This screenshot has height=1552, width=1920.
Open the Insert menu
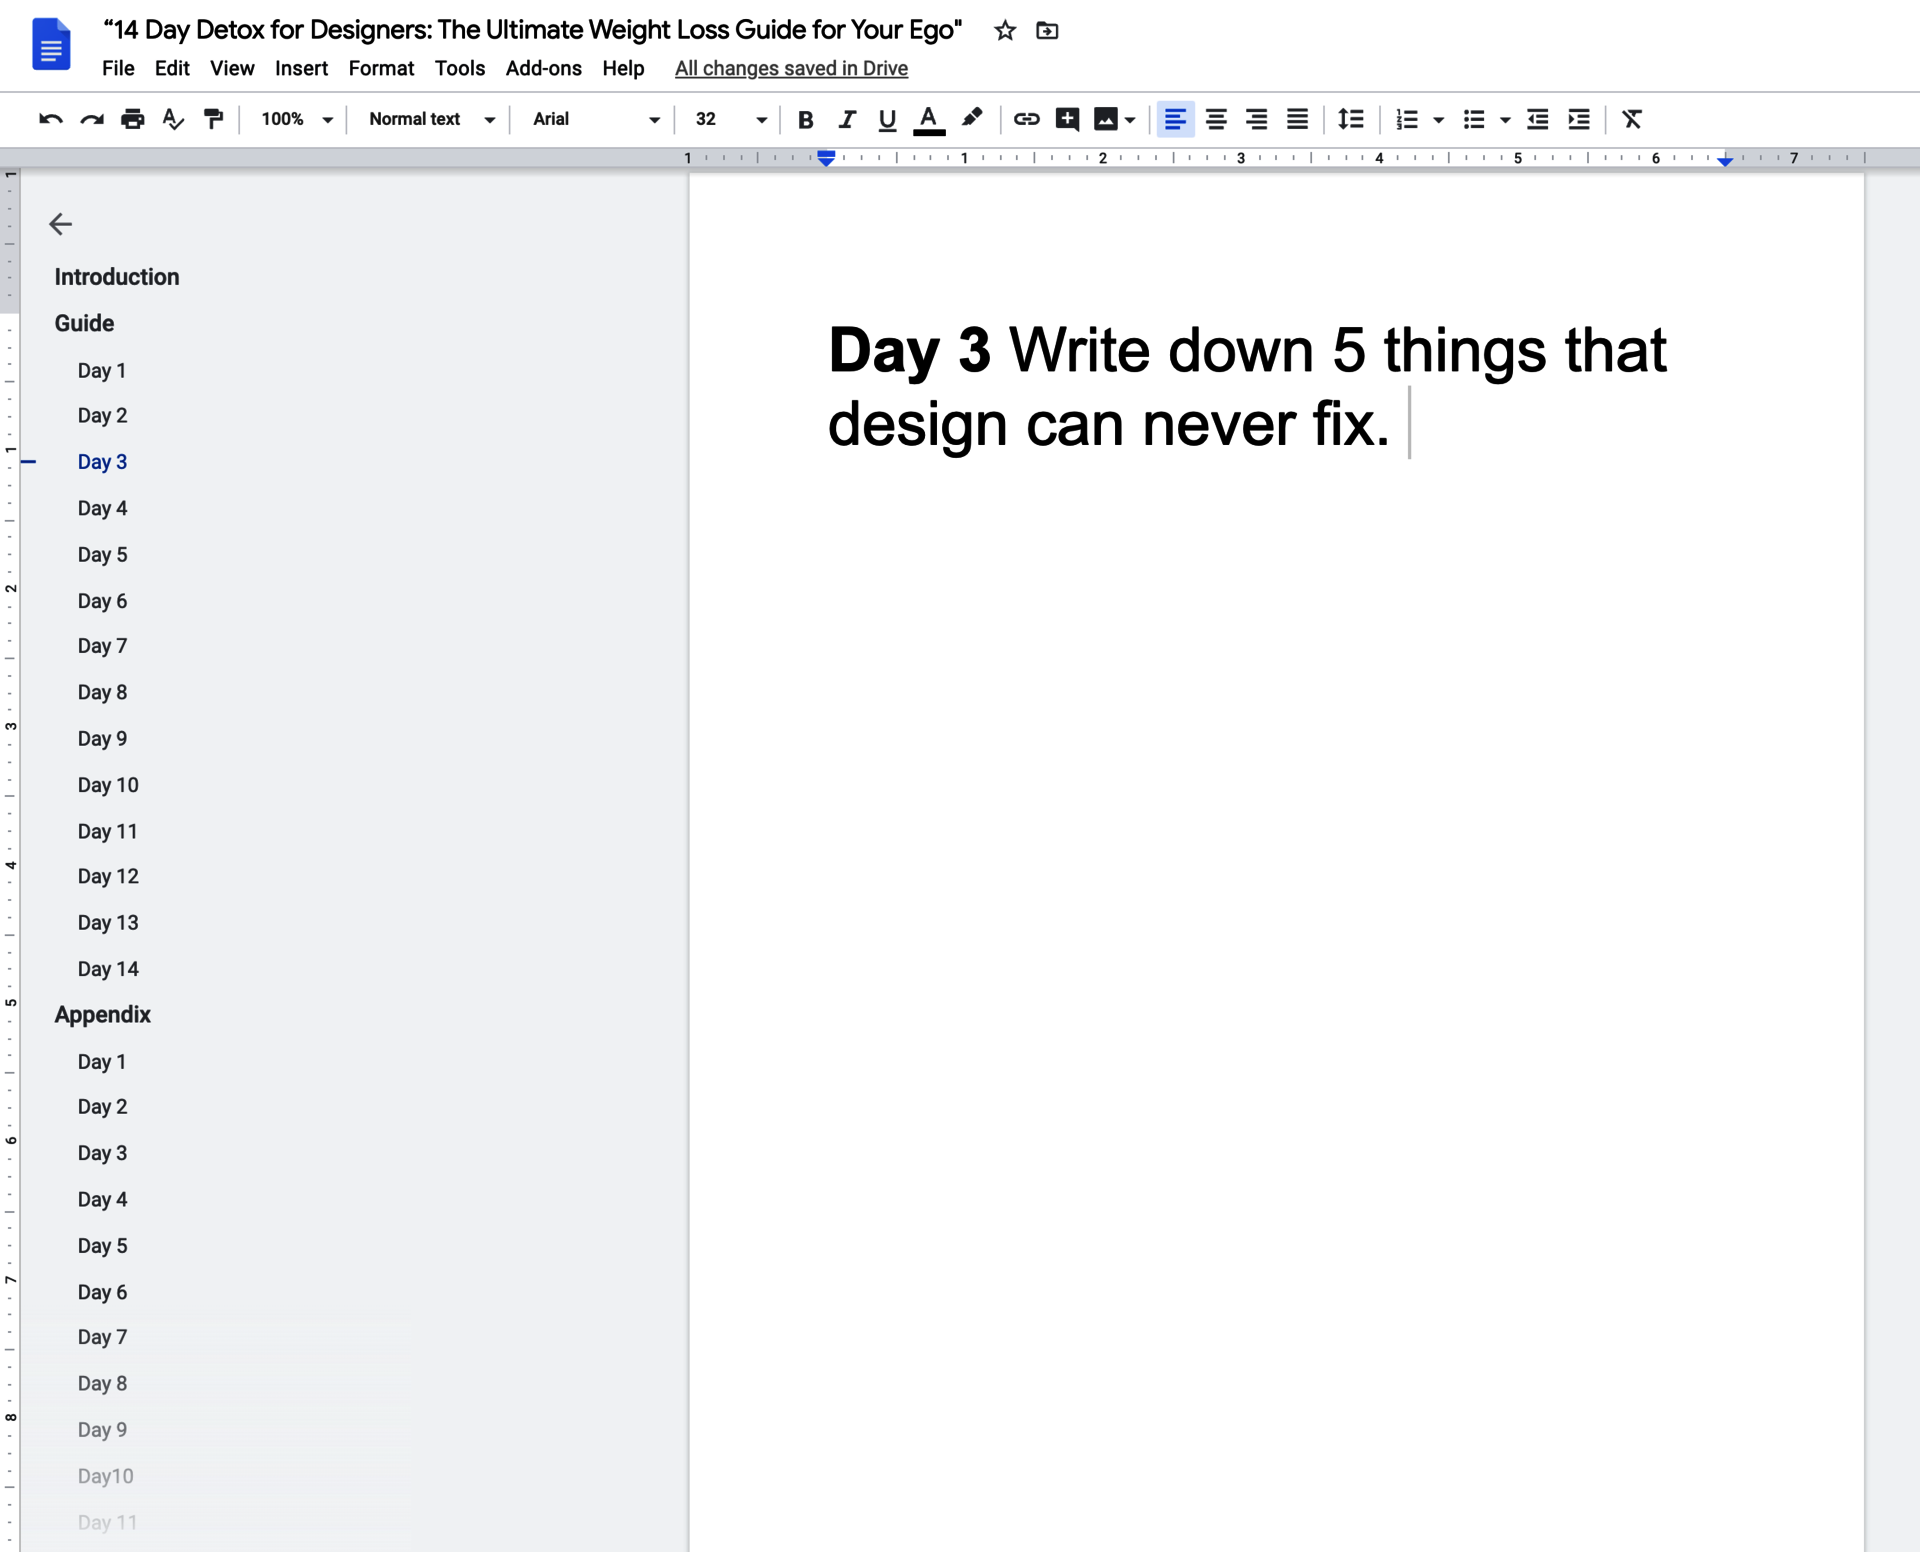pos(301,68)
